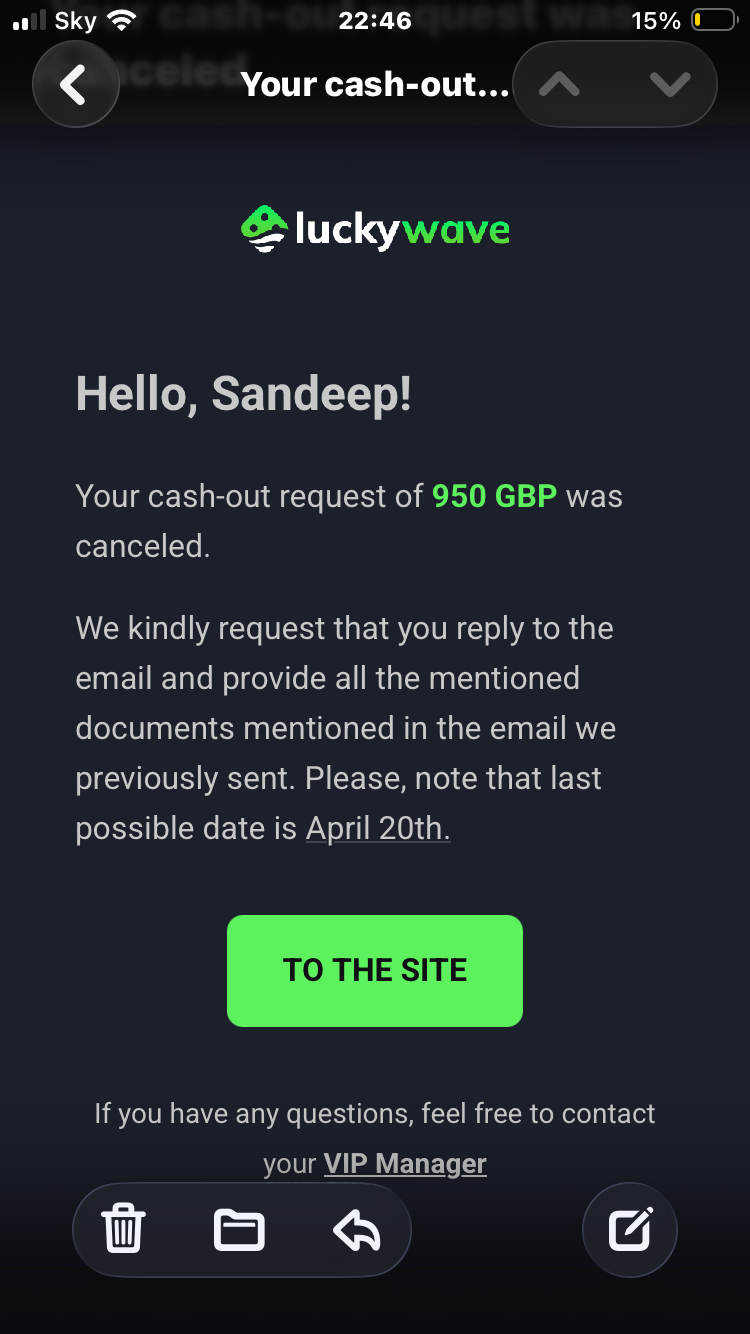Tap the Wi-Fi icon in status bar

[122, 20]
